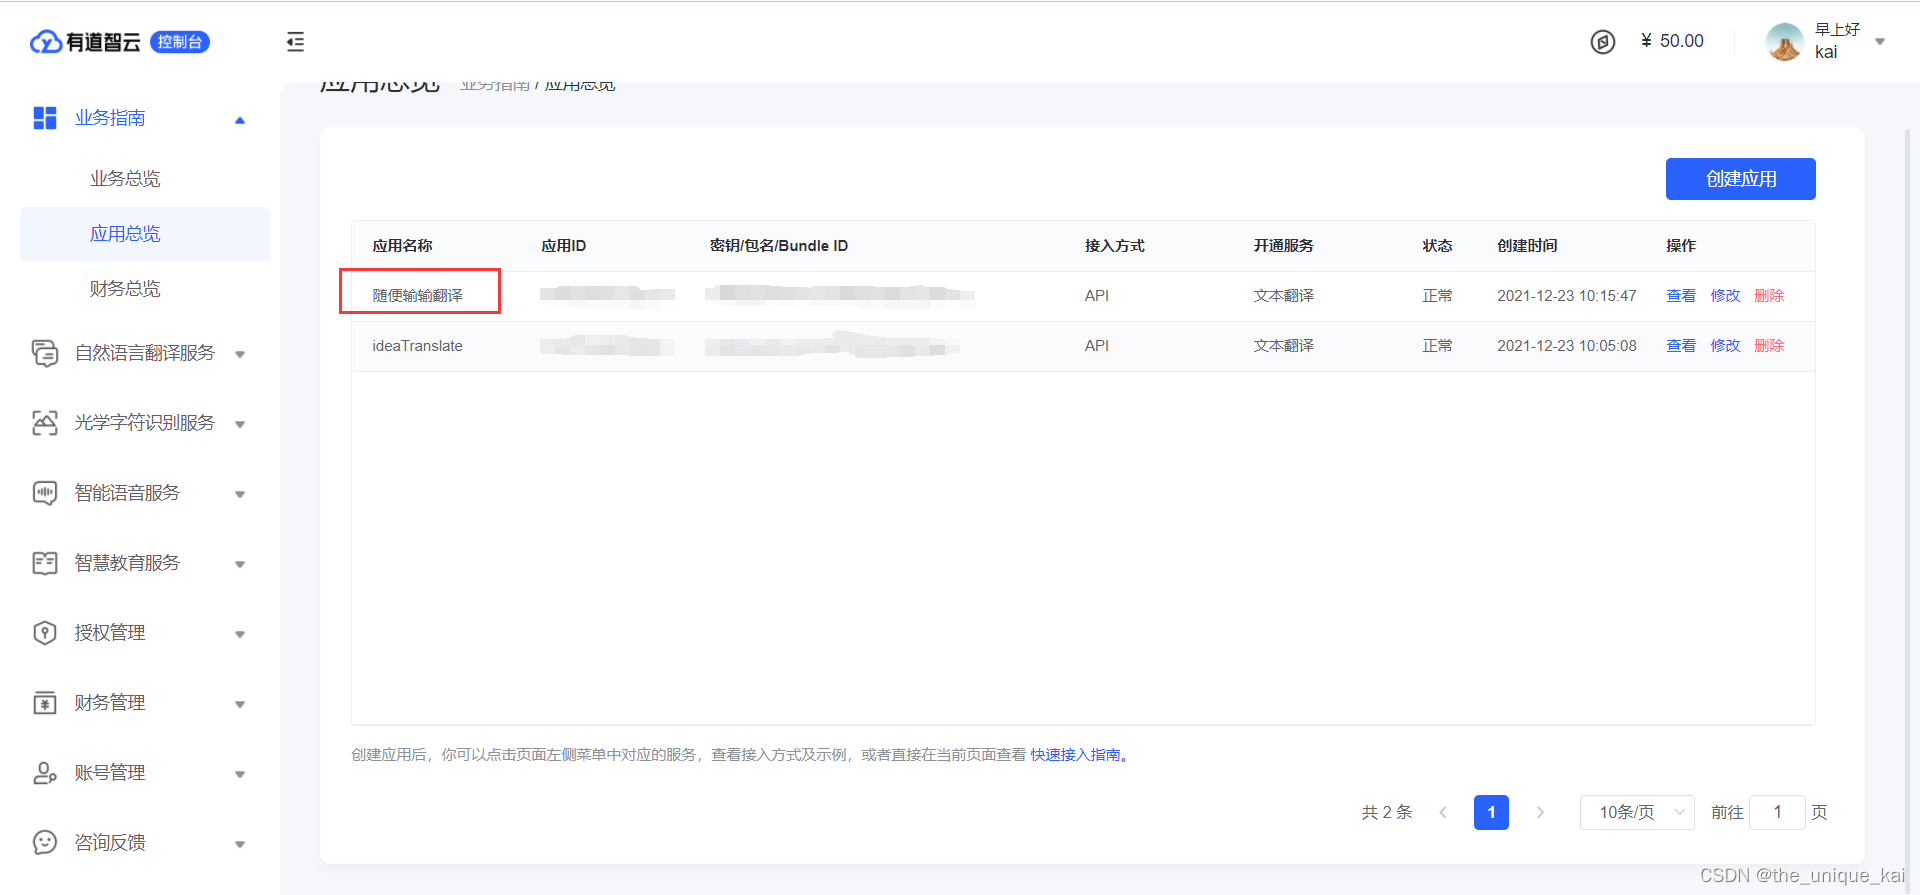The width and height of the screenshot is (1920, 895).
Task: Expand the 智能语音服务 arrow
Action: click(x=240, y=494)
